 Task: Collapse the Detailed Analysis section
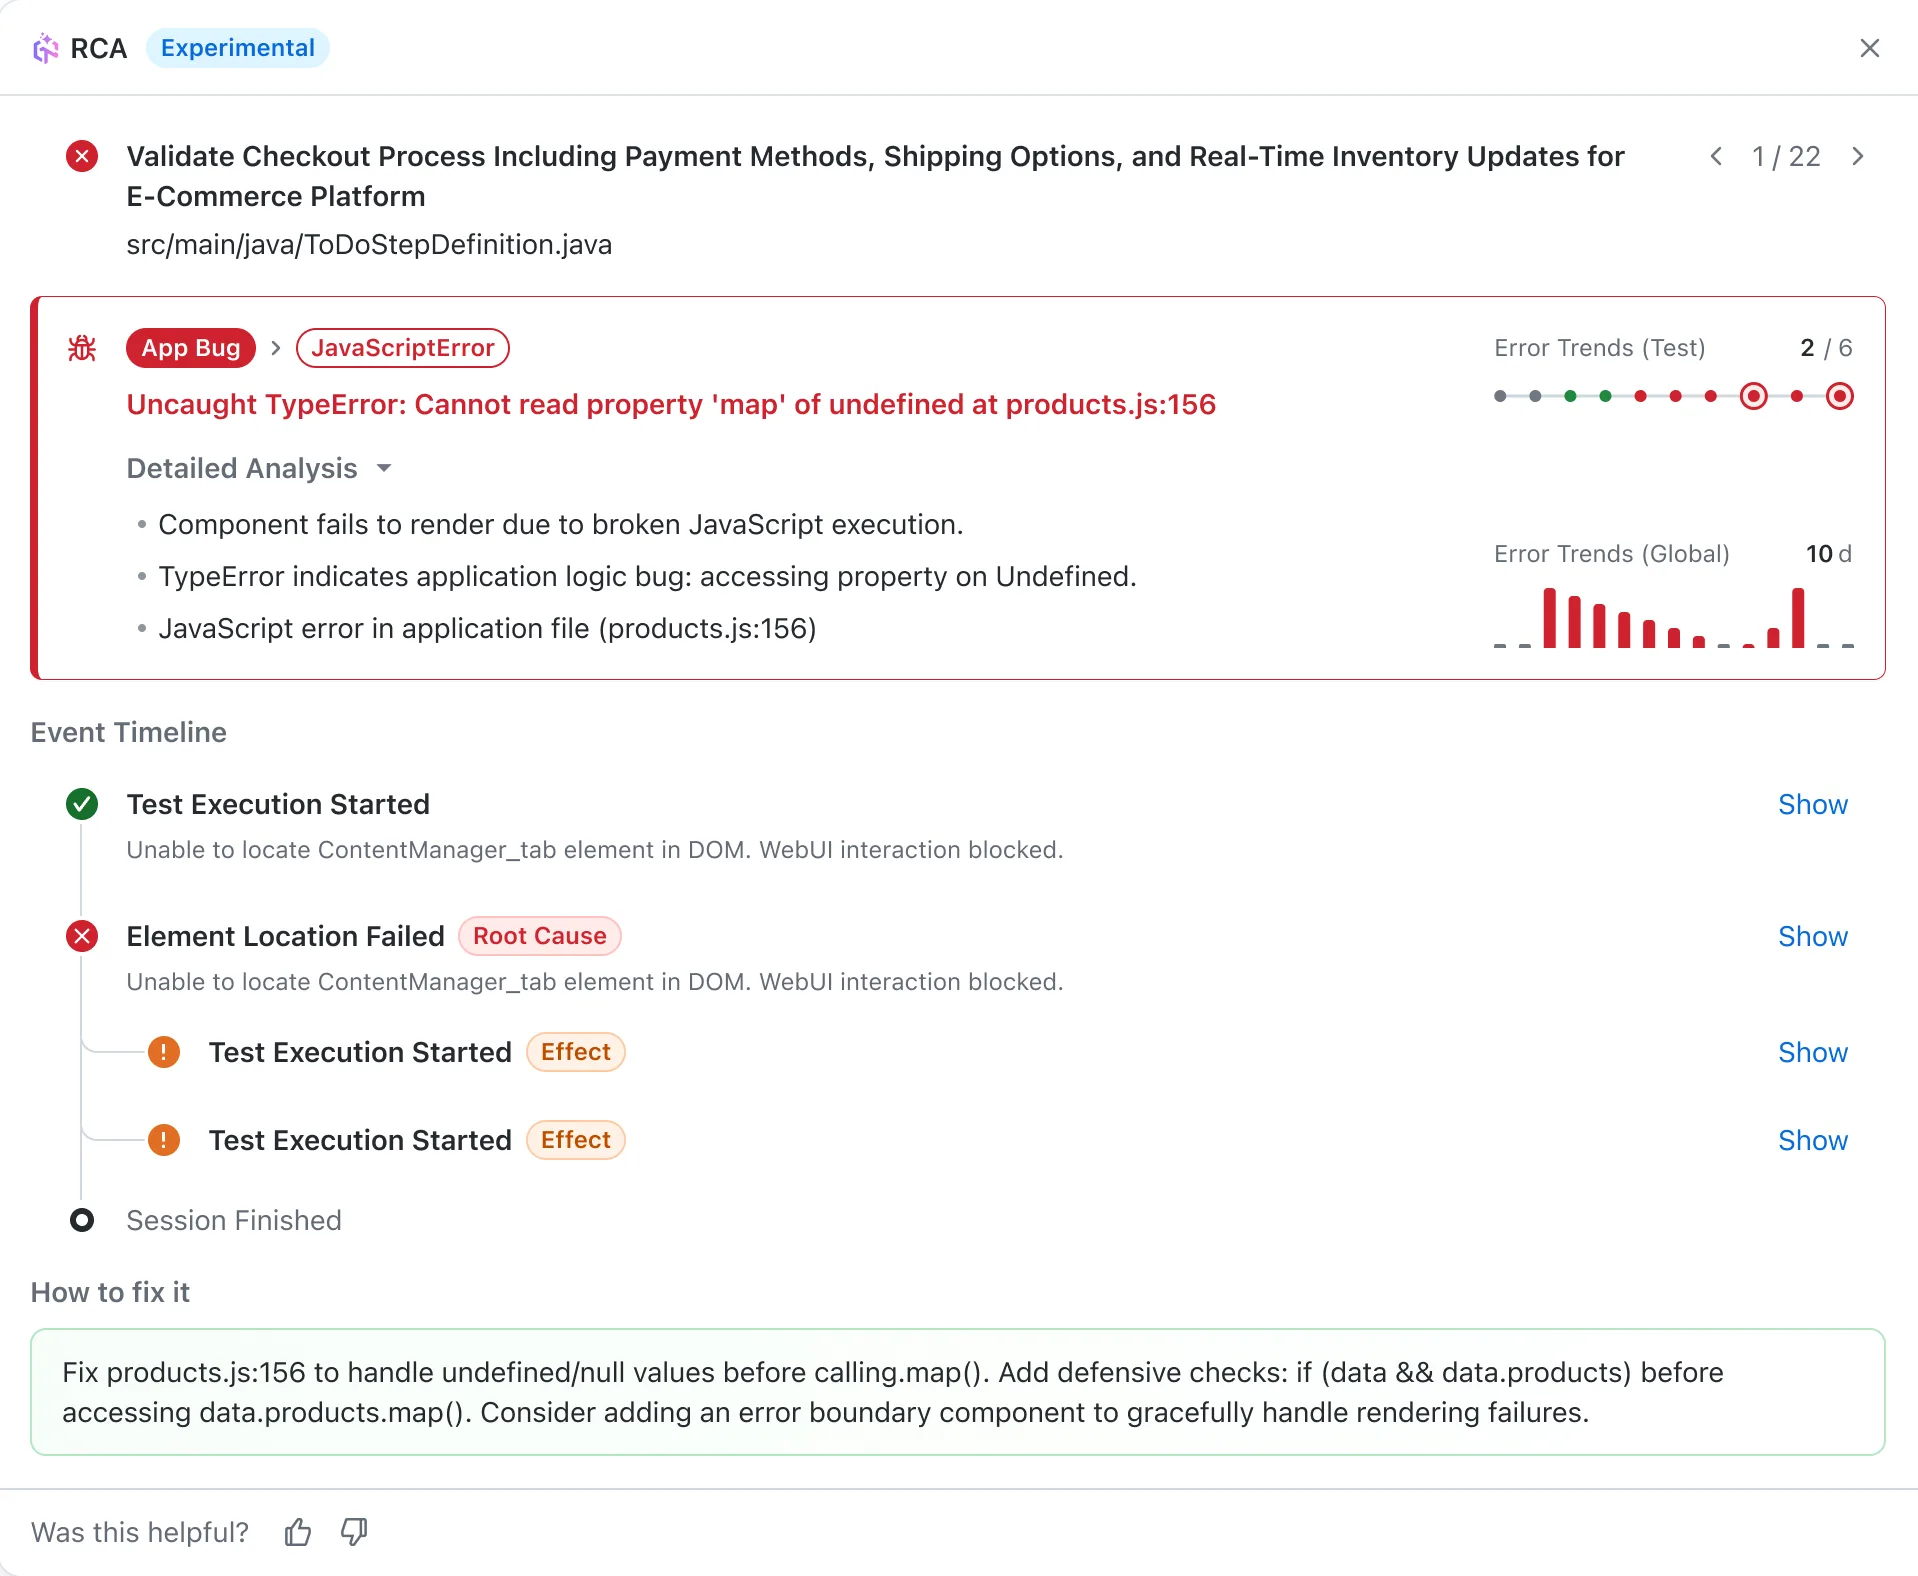[384, 468]
